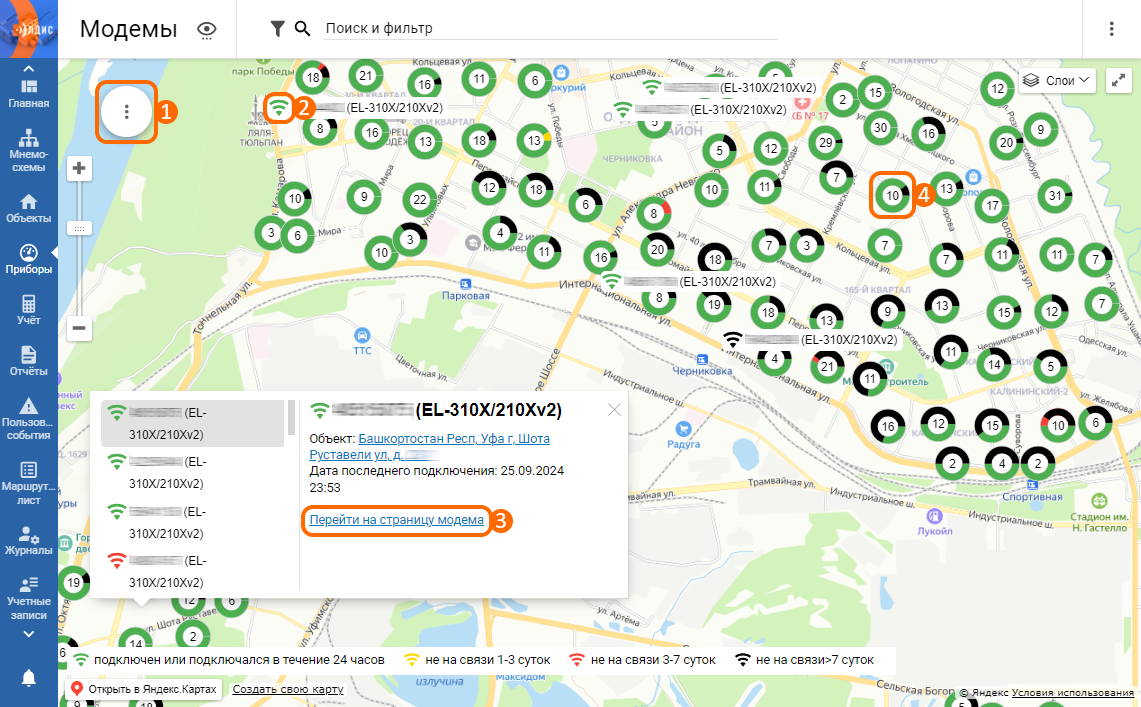The height and width of the screenshot is (707, 1141).
Task: Select the red-signal modem in popup list
Action: tap(193, 572)
